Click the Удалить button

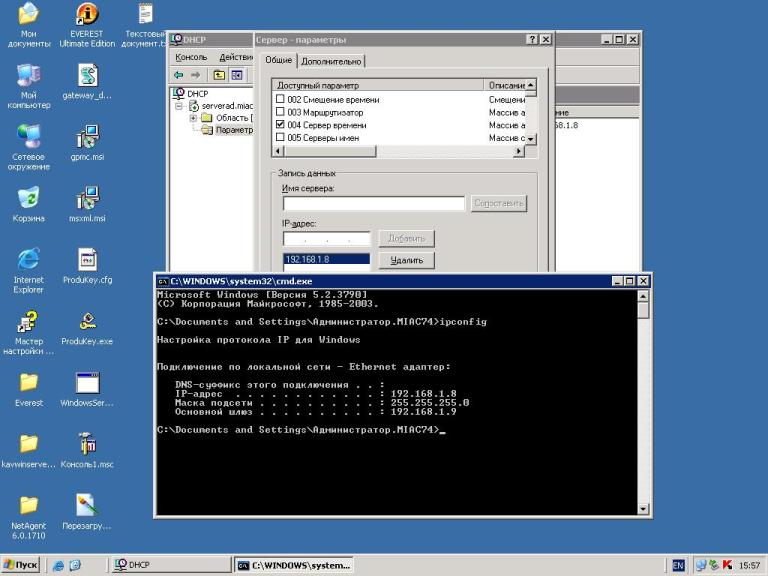click(407, 260)
